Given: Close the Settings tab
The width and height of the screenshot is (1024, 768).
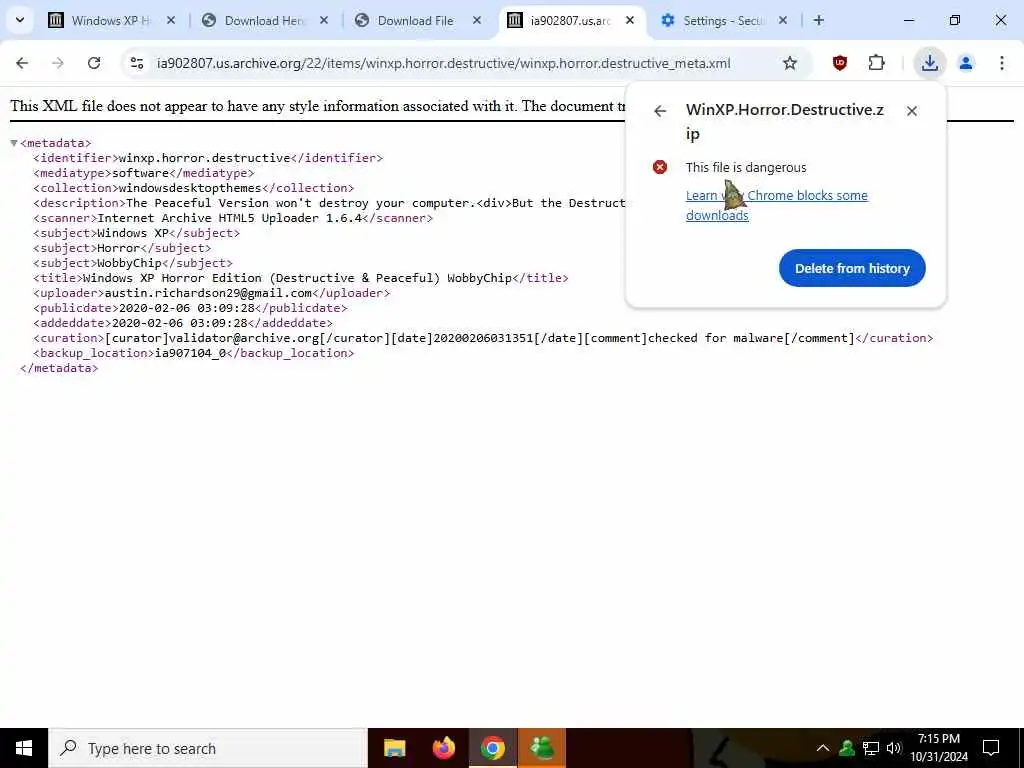Looking at the screenshot, I should [x=782, y=20].
